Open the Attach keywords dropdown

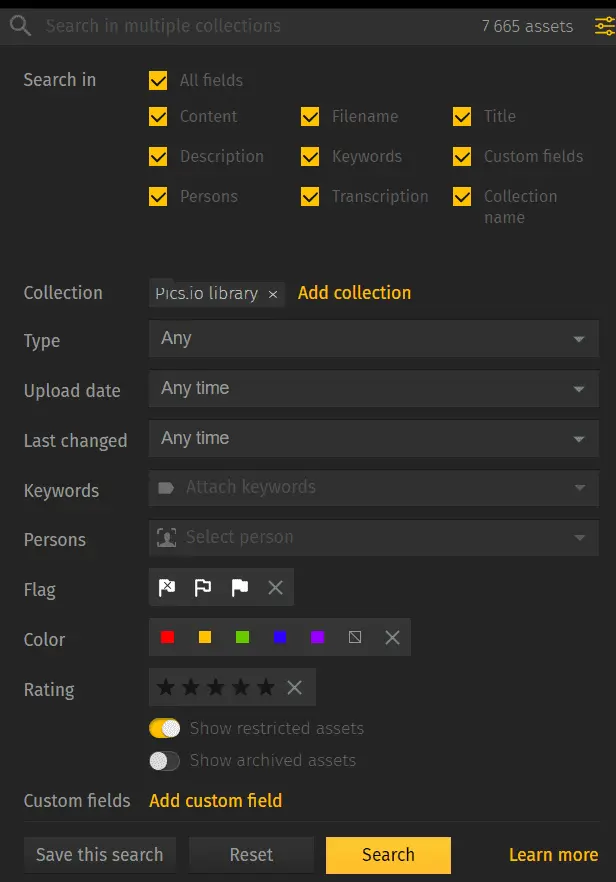(373, 488)
